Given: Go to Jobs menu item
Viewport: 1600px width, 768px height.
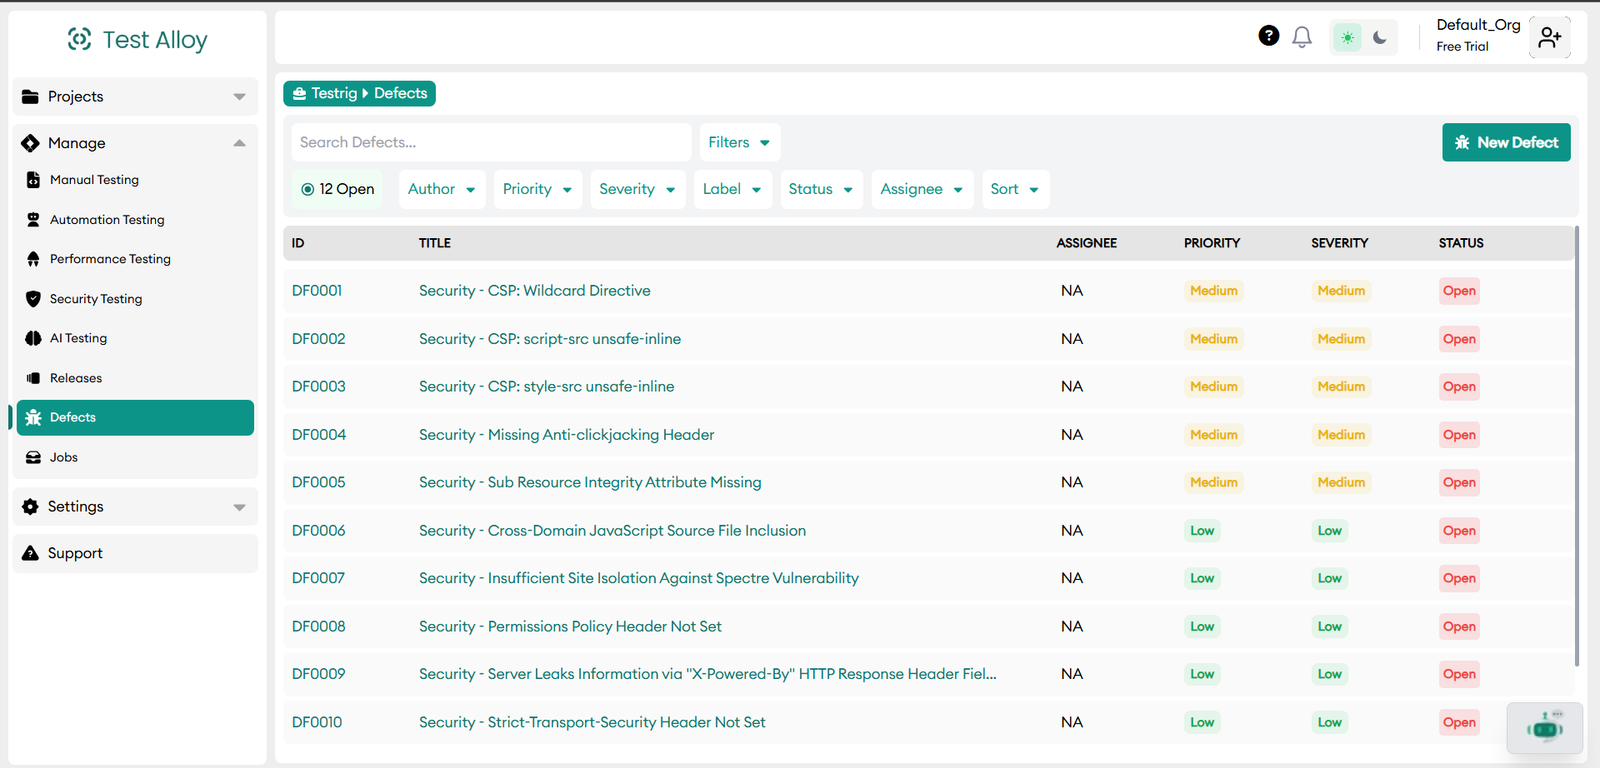Looking at the screenshot, I should click(x=135, y=457).
